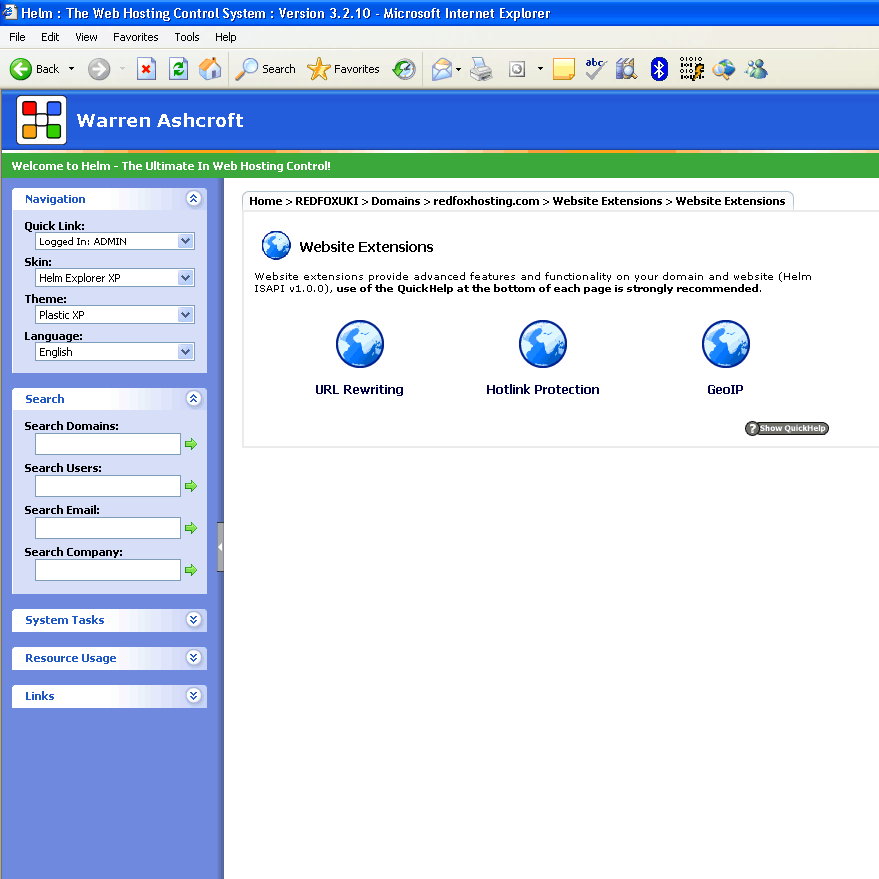Screen dimensions: 879x879
Task: Click Home breadcrumb link
Action: click(266, 201)
